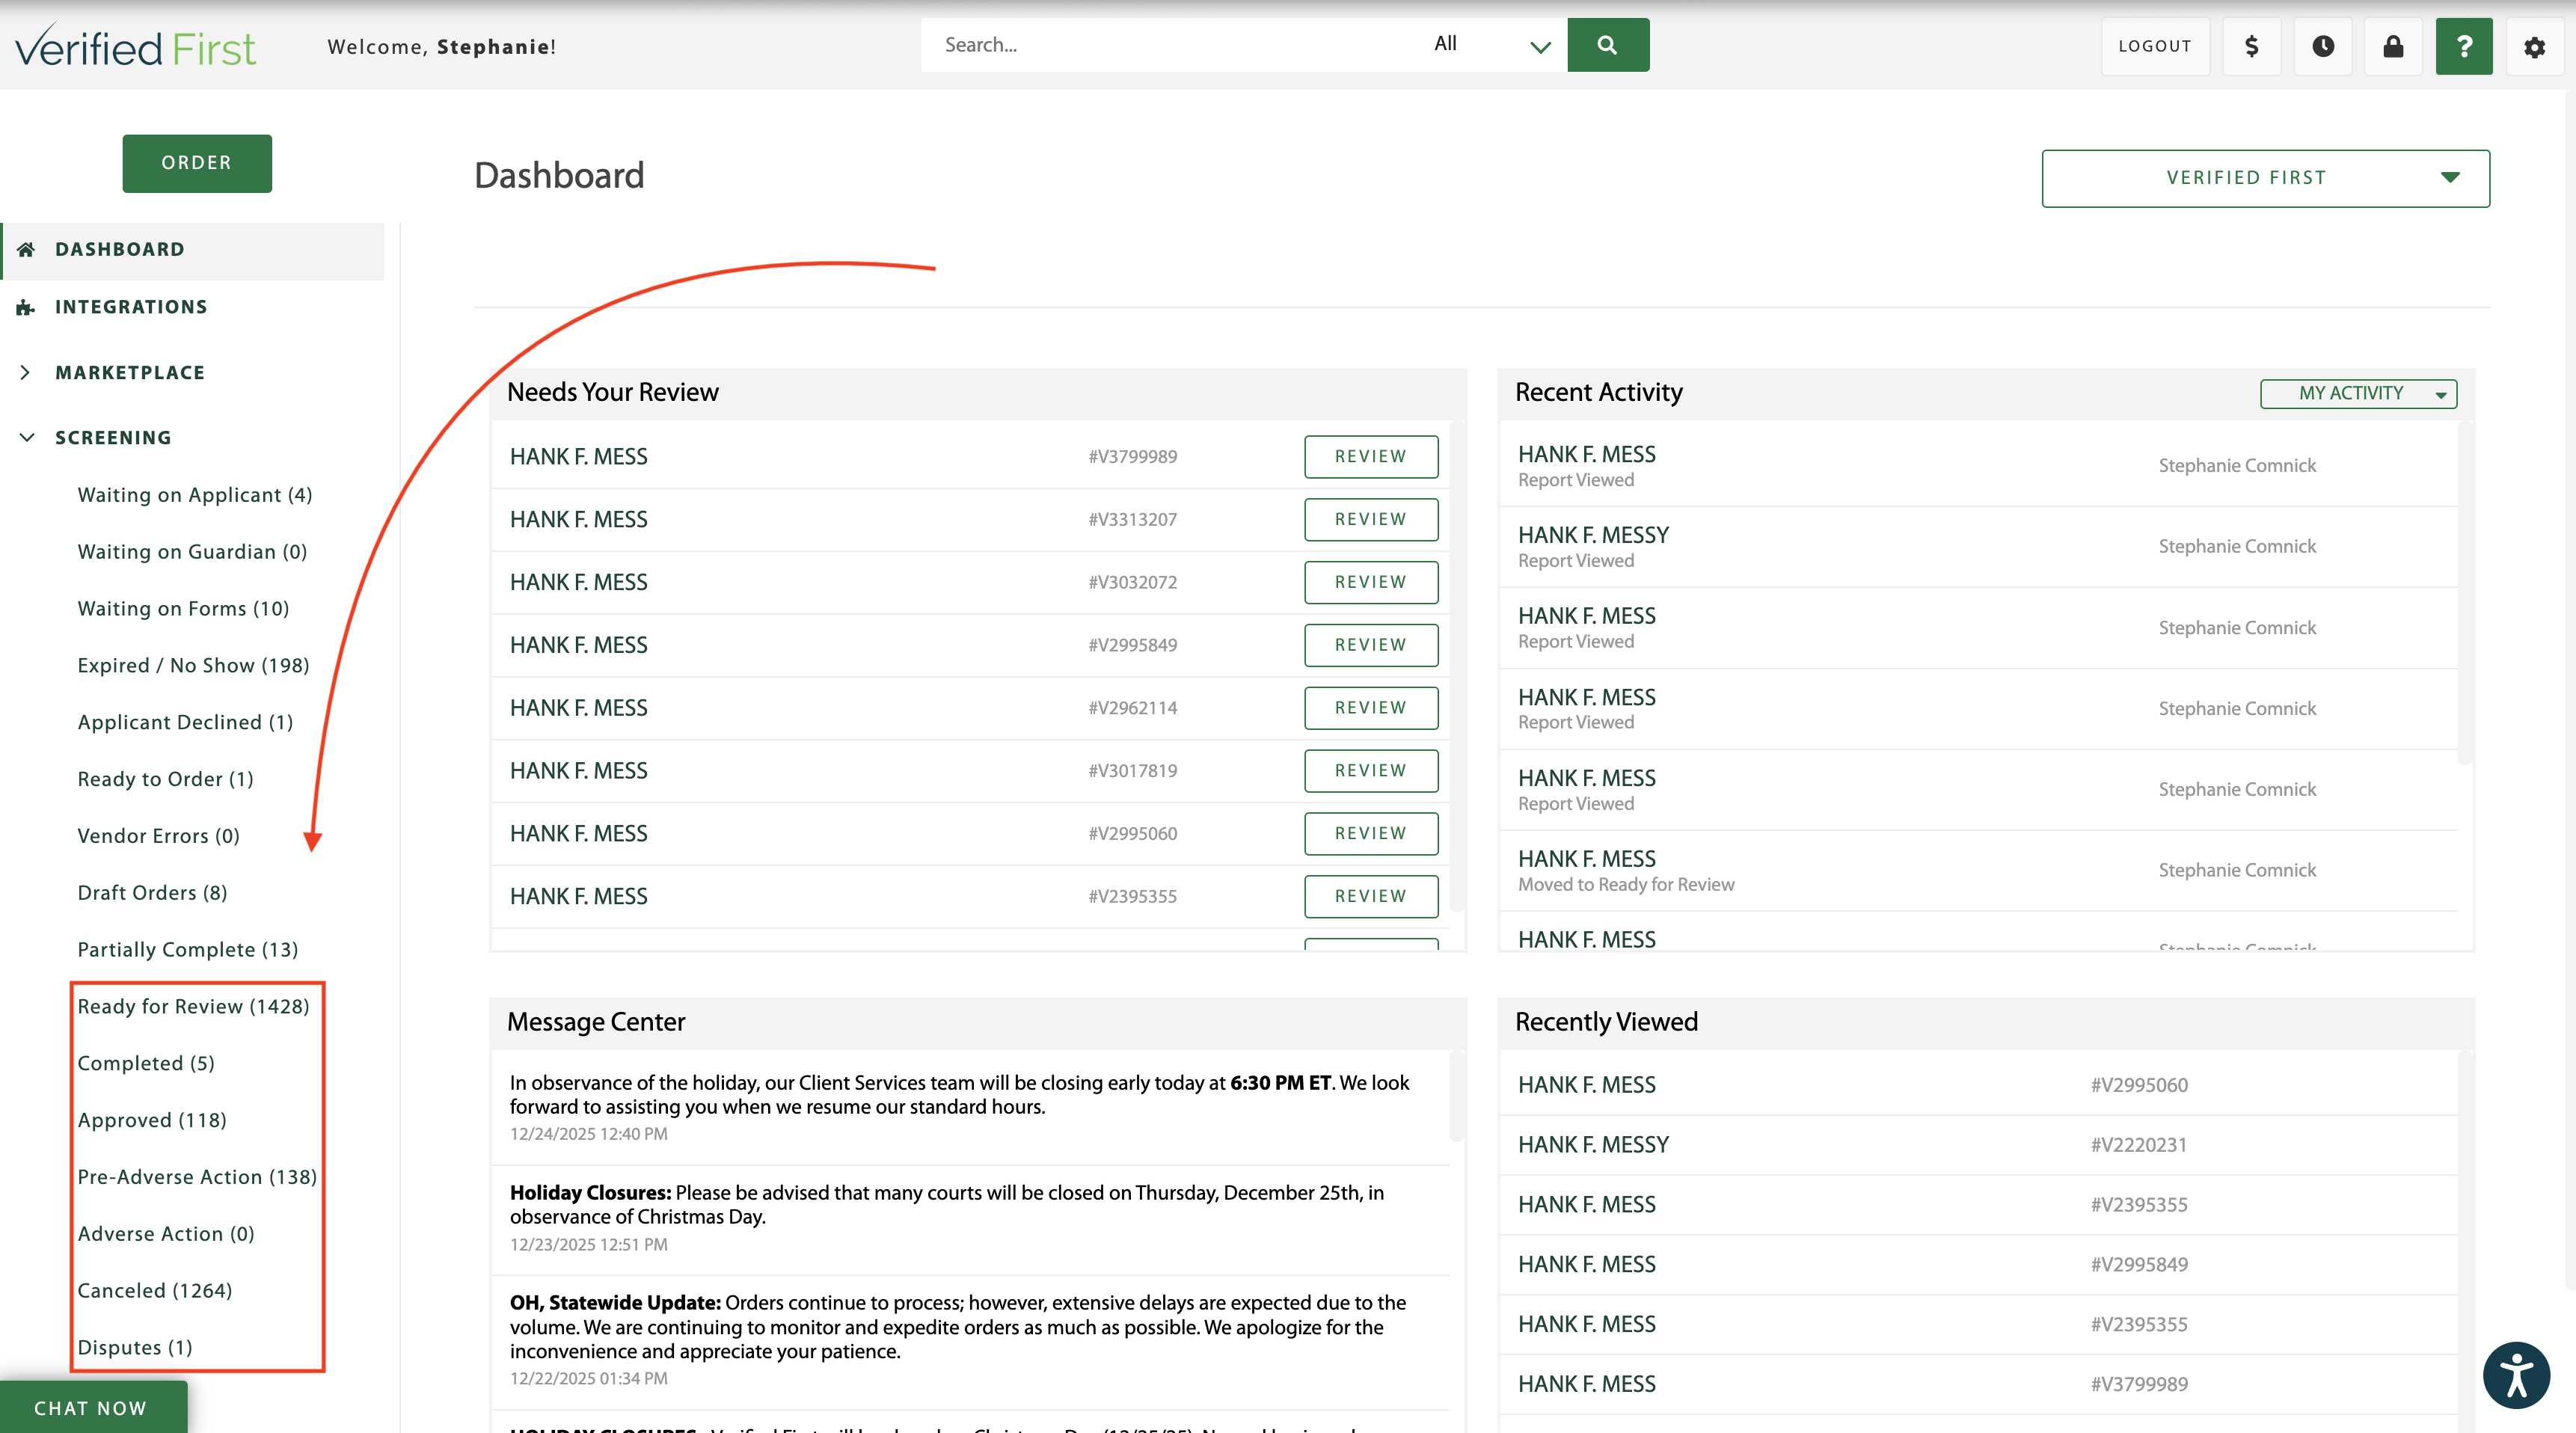2576x1433 pixels.
Task: Click into the Search input field
Action: pos(1170,45)
